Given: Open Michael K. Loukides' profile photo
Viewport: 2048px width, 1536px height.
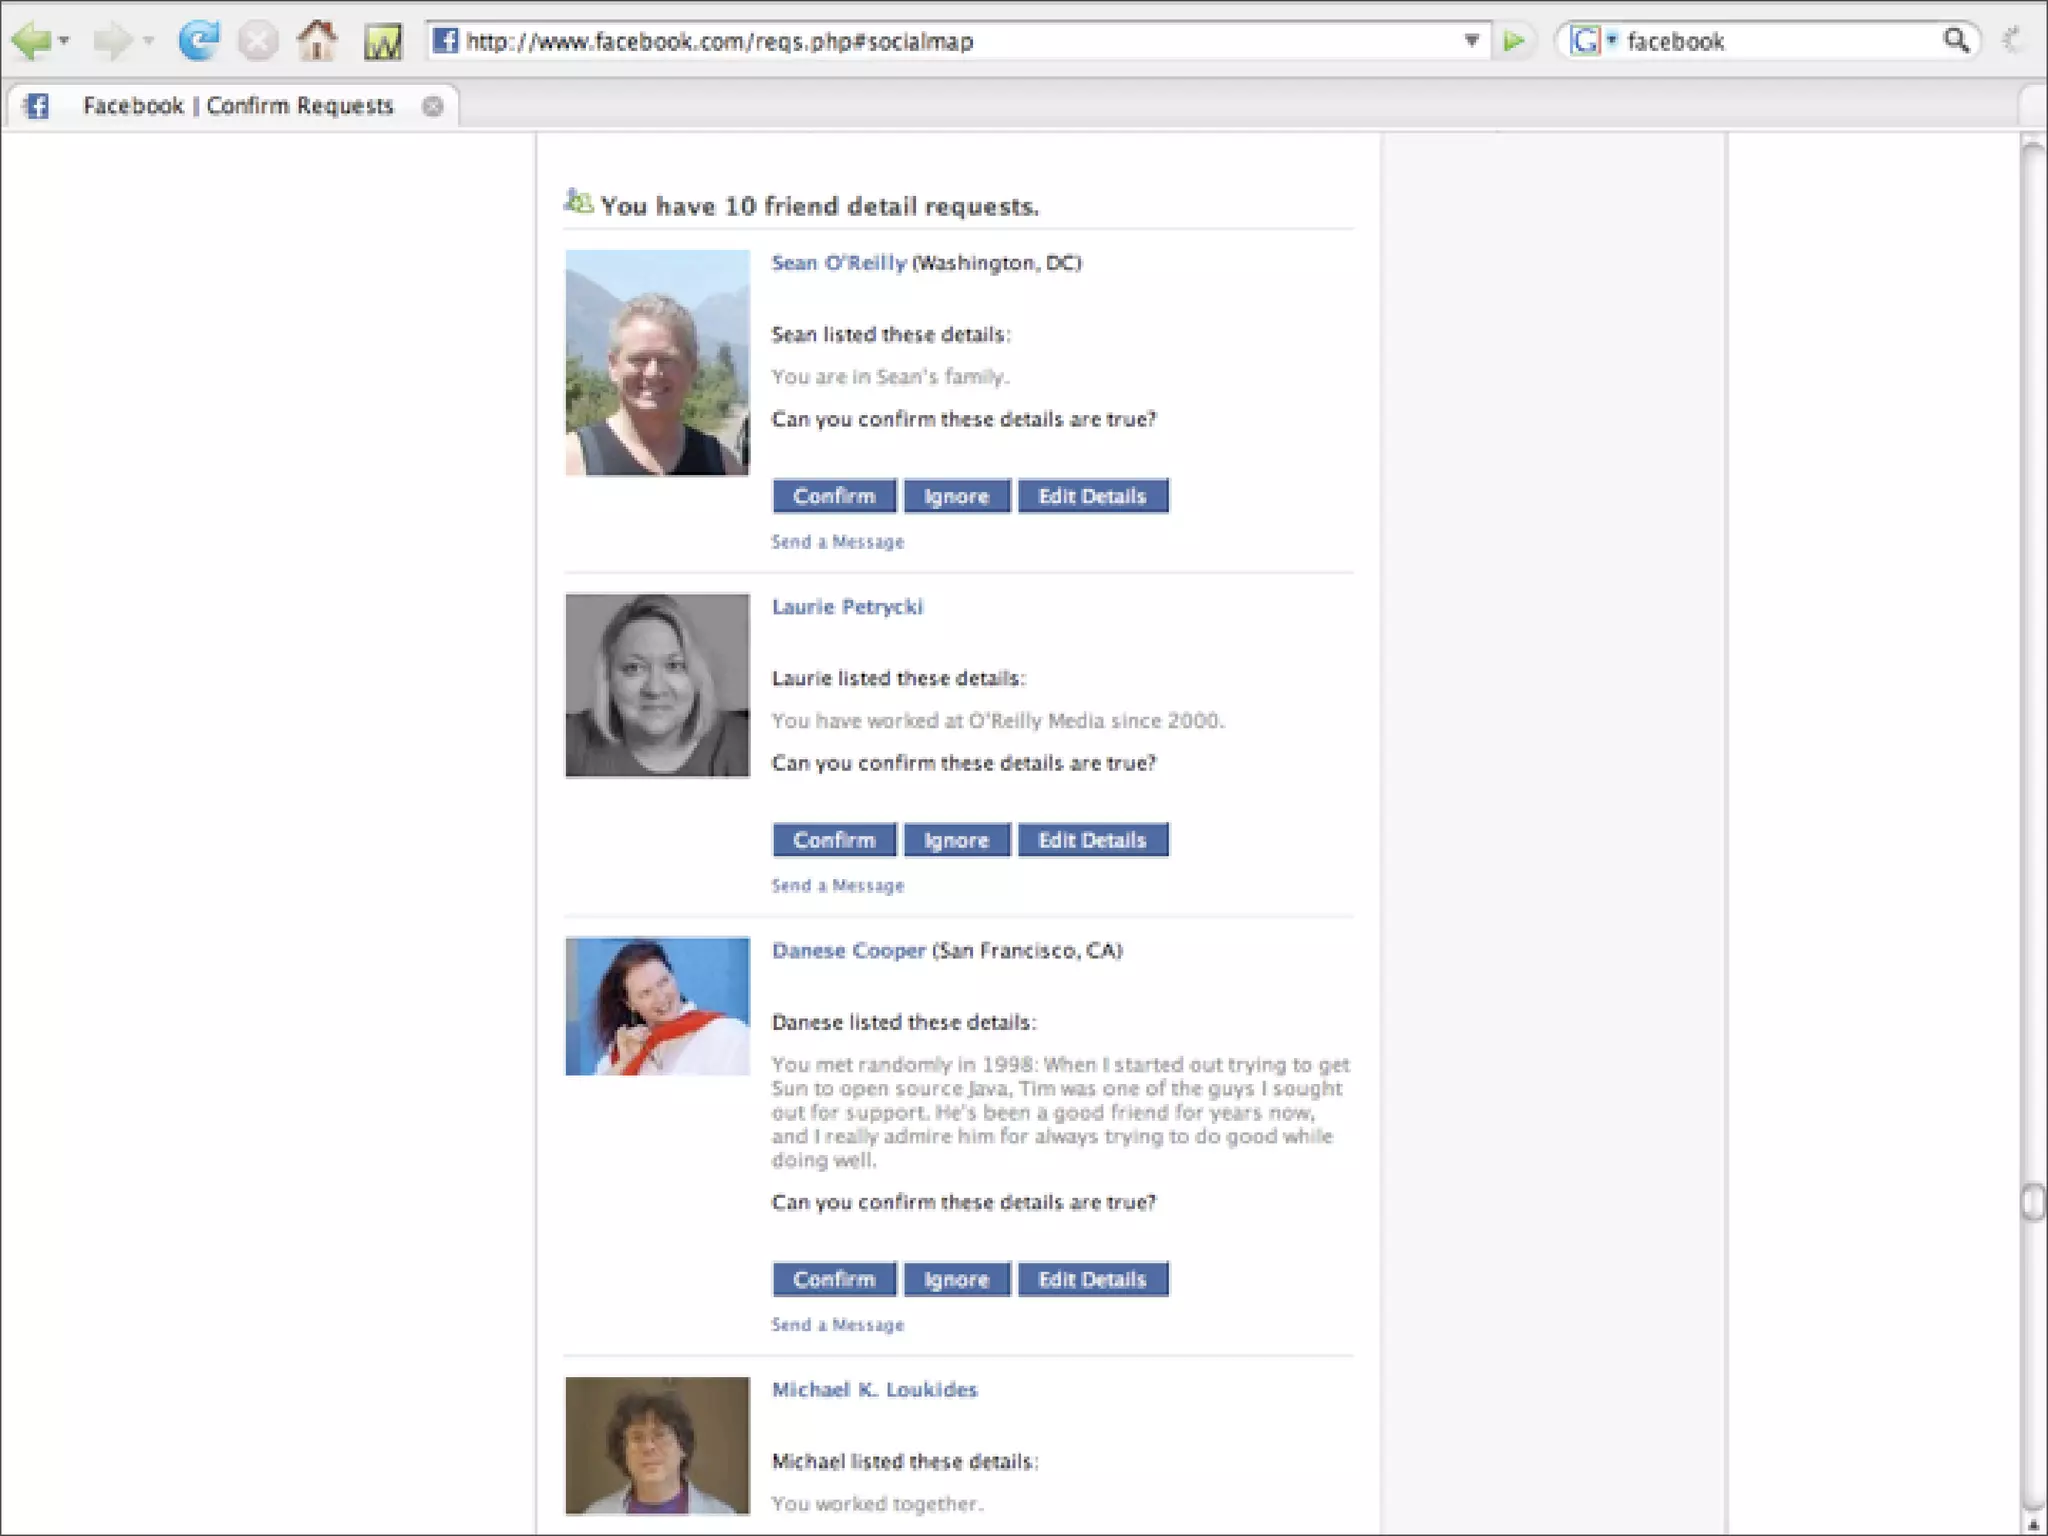Looking at the screenshot, I should 657,1445.
